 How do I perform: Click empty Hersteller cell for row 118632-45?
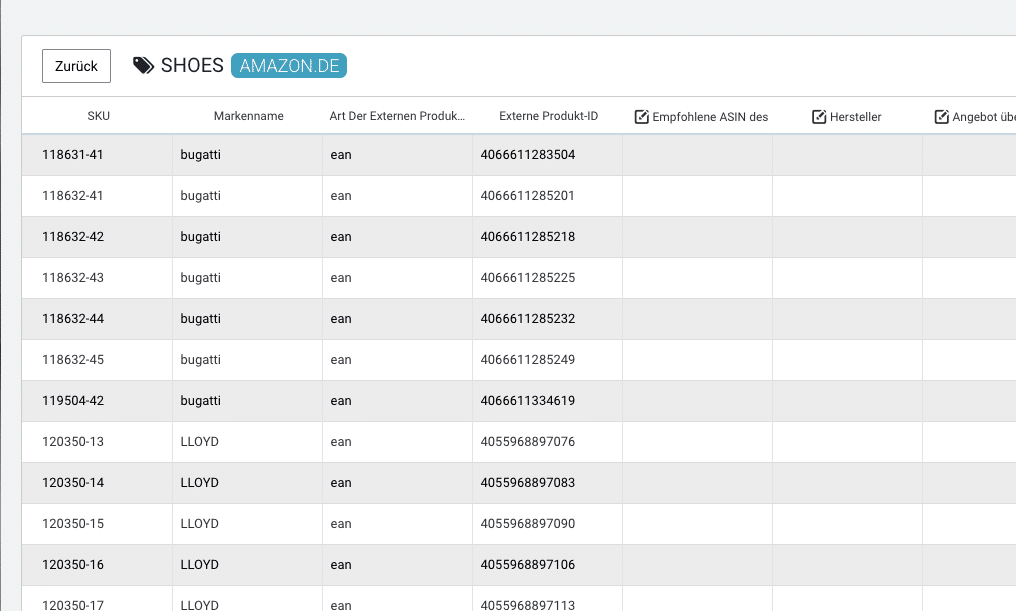point(847,360)
